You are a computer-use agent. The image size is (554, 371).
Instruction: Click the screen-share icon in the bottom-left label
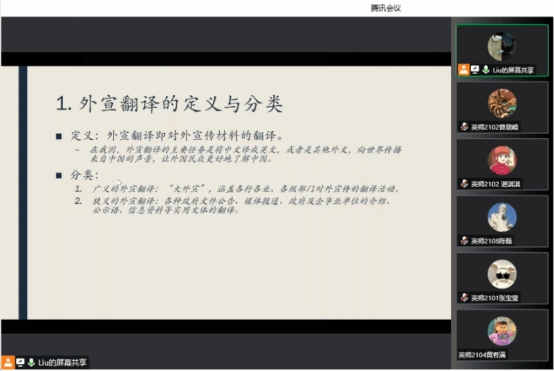point(20,362)
